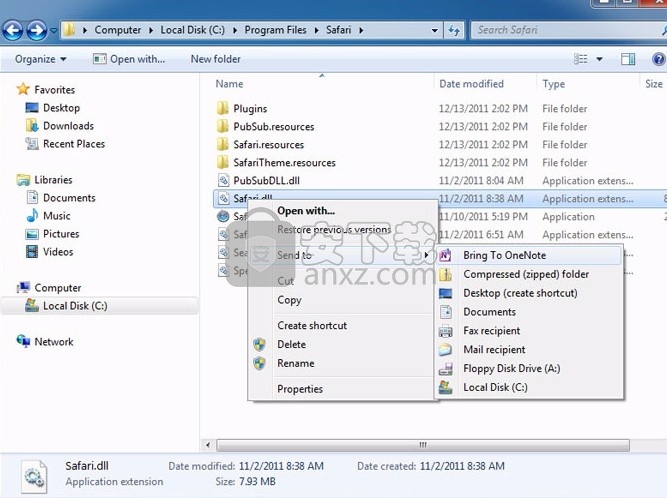Viewport: 667px width, 498px height.
Task: Click Program Files in the breadcrumb
Action: pos(275,30)
